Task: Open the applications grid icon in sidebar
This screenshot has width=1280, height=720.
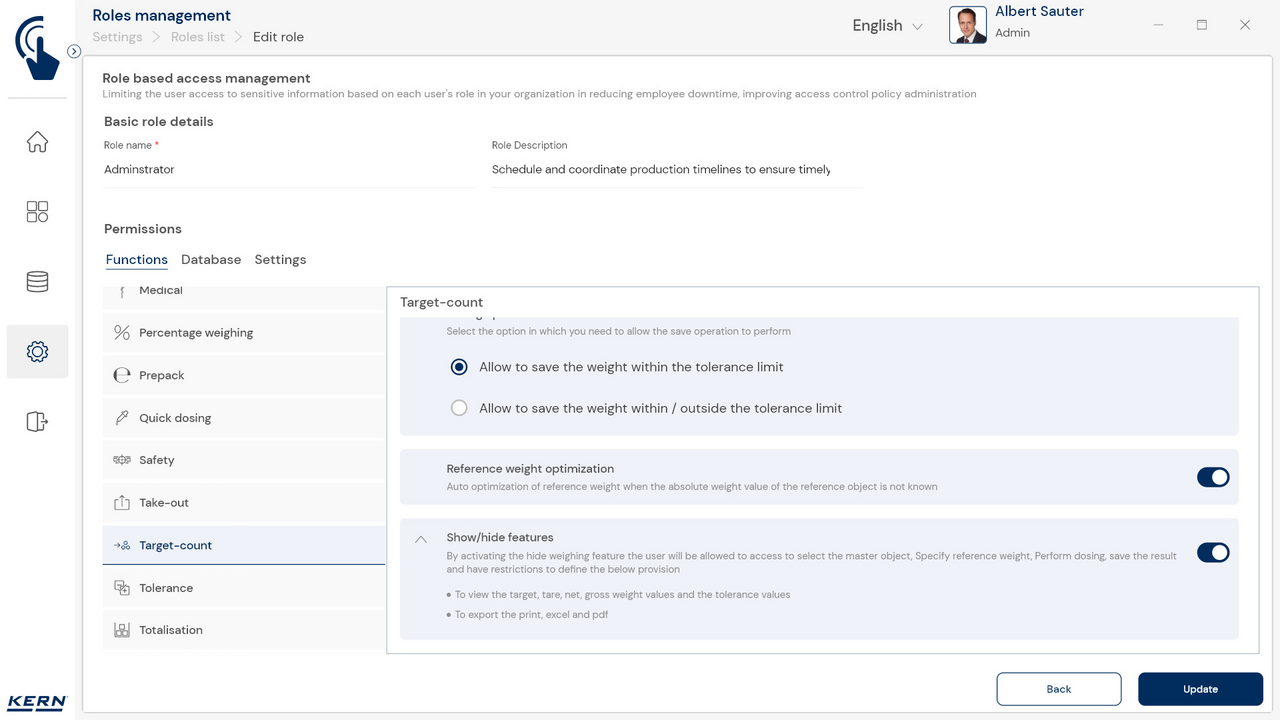Action: pyautogui.click(x=37, y=212)
